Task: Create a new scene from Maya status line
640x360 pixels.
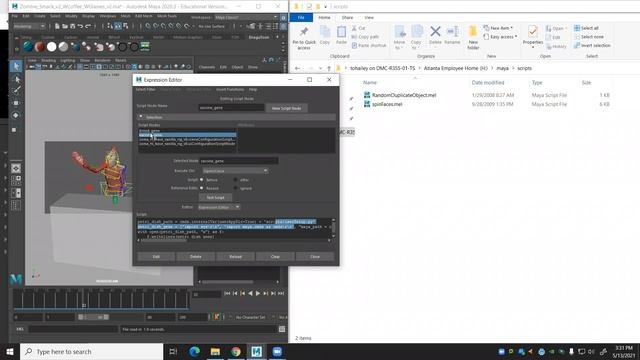Action: pyautogui.click(x=57, y=26)
